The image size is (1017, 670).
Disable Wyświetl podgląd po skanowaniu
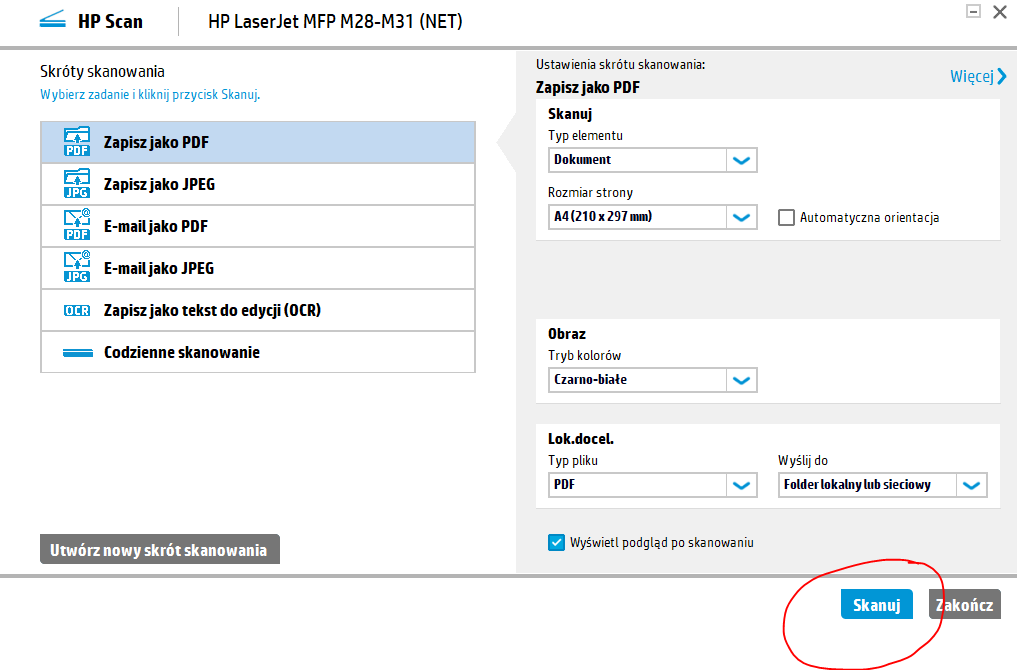click(556, 542)
